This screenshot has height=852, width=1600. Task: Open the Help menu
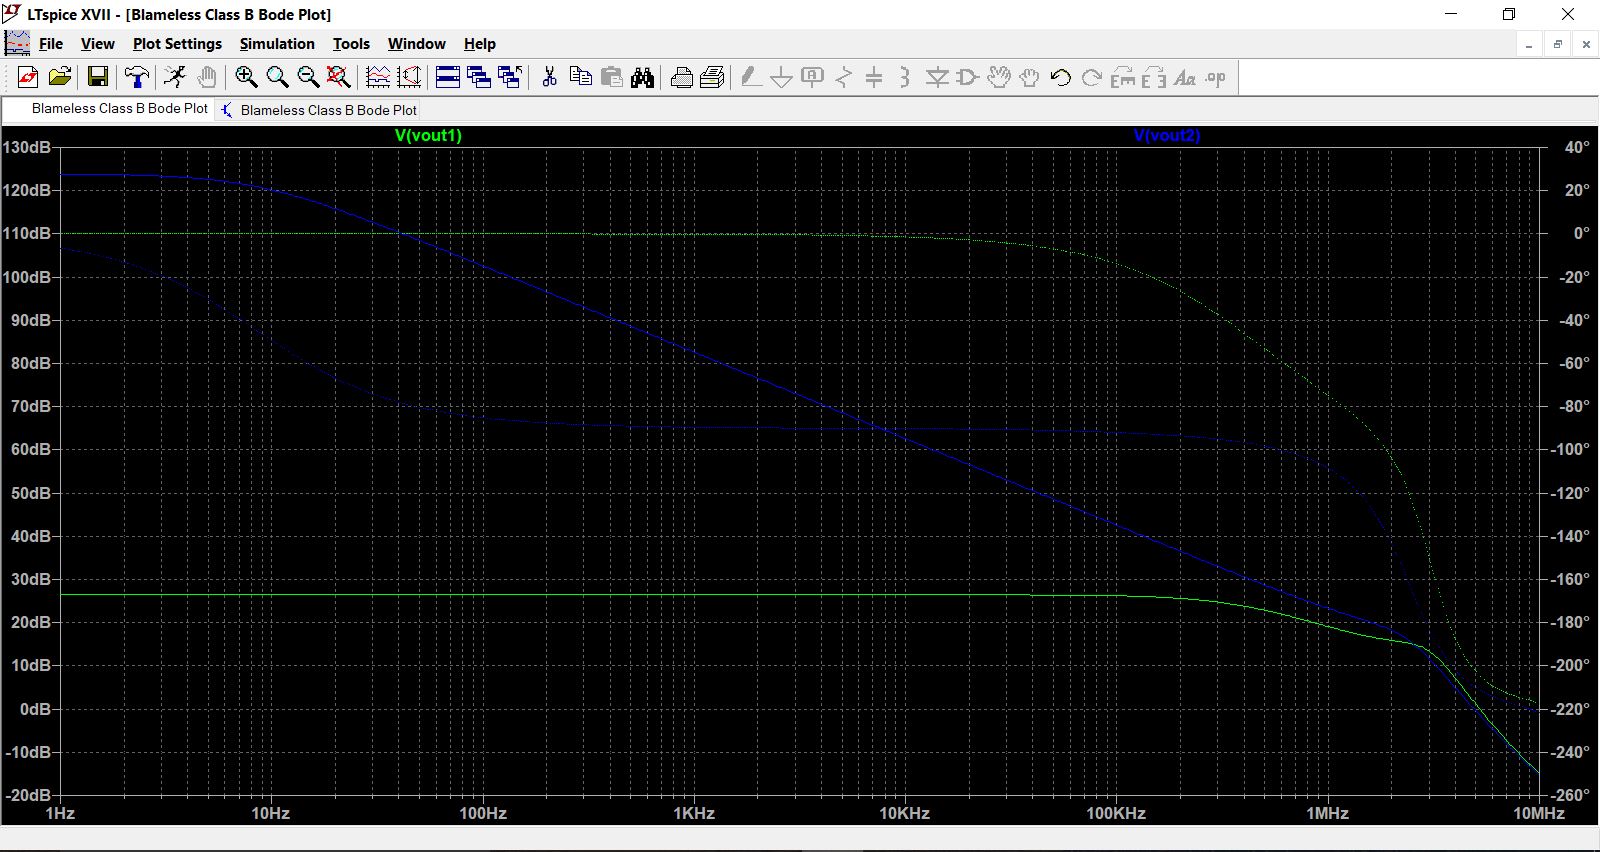[480, 44]
